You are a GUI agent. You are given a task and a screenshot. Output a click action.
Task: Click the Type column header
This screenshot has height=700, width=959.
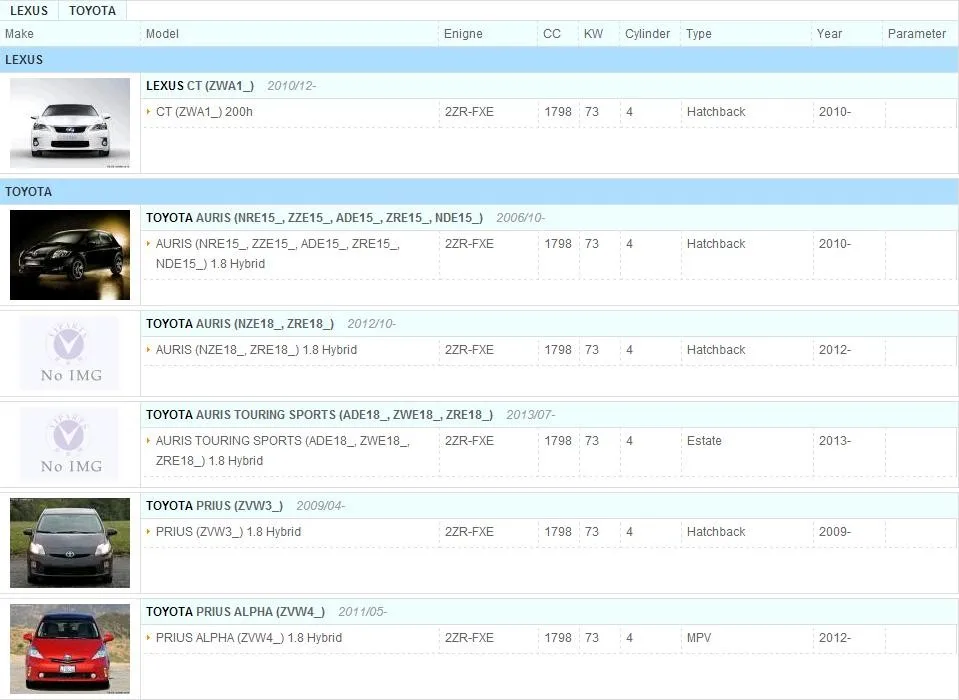point(698,34)
